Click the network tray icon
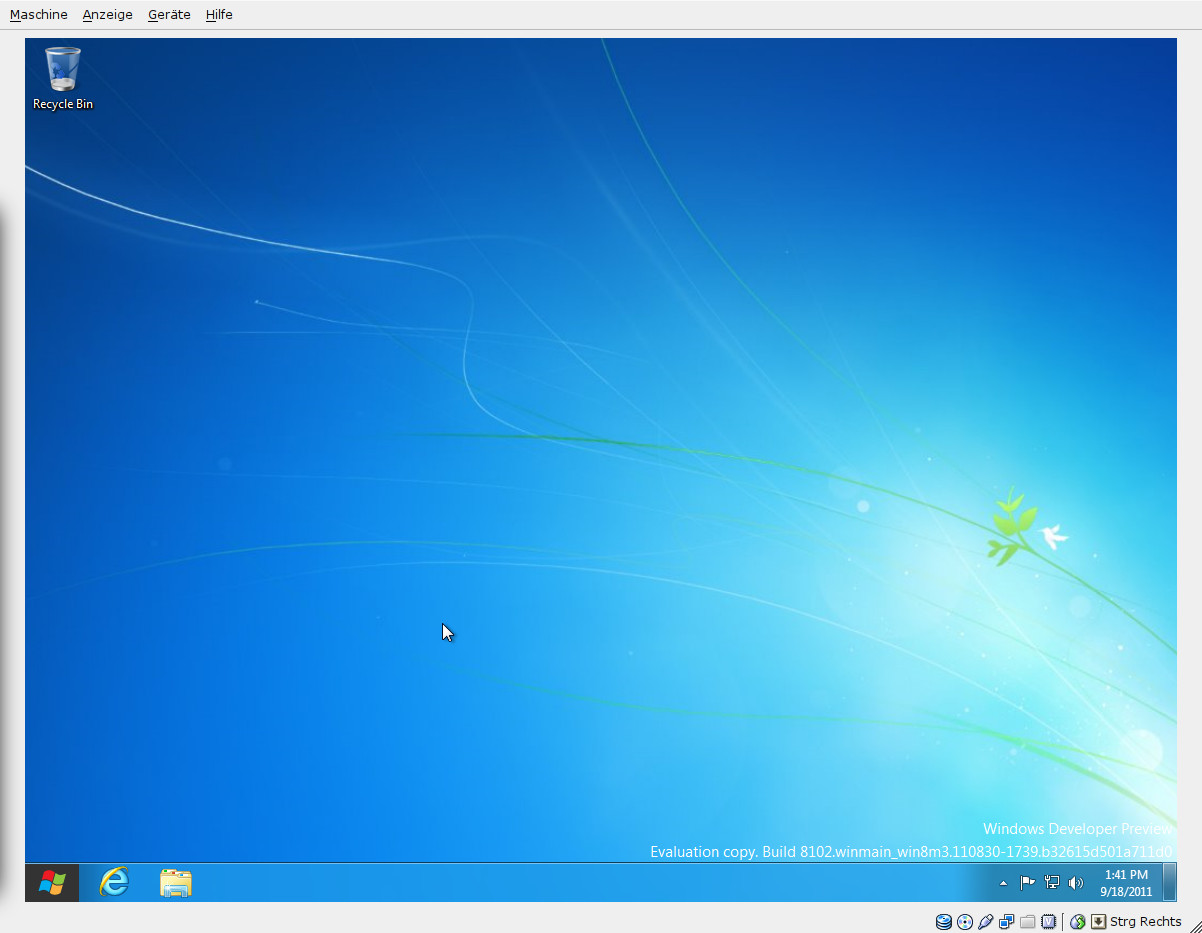The height and width of the screenshot is (933, 1202). pyautogui.click(x=1051, y=882)
